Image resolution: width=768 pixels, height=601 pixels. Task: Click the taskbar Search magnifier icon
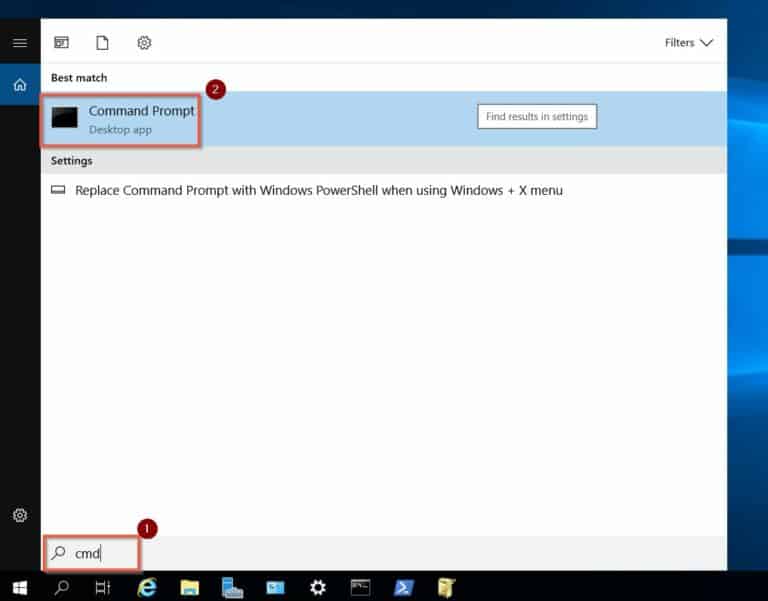click(62, 587)
